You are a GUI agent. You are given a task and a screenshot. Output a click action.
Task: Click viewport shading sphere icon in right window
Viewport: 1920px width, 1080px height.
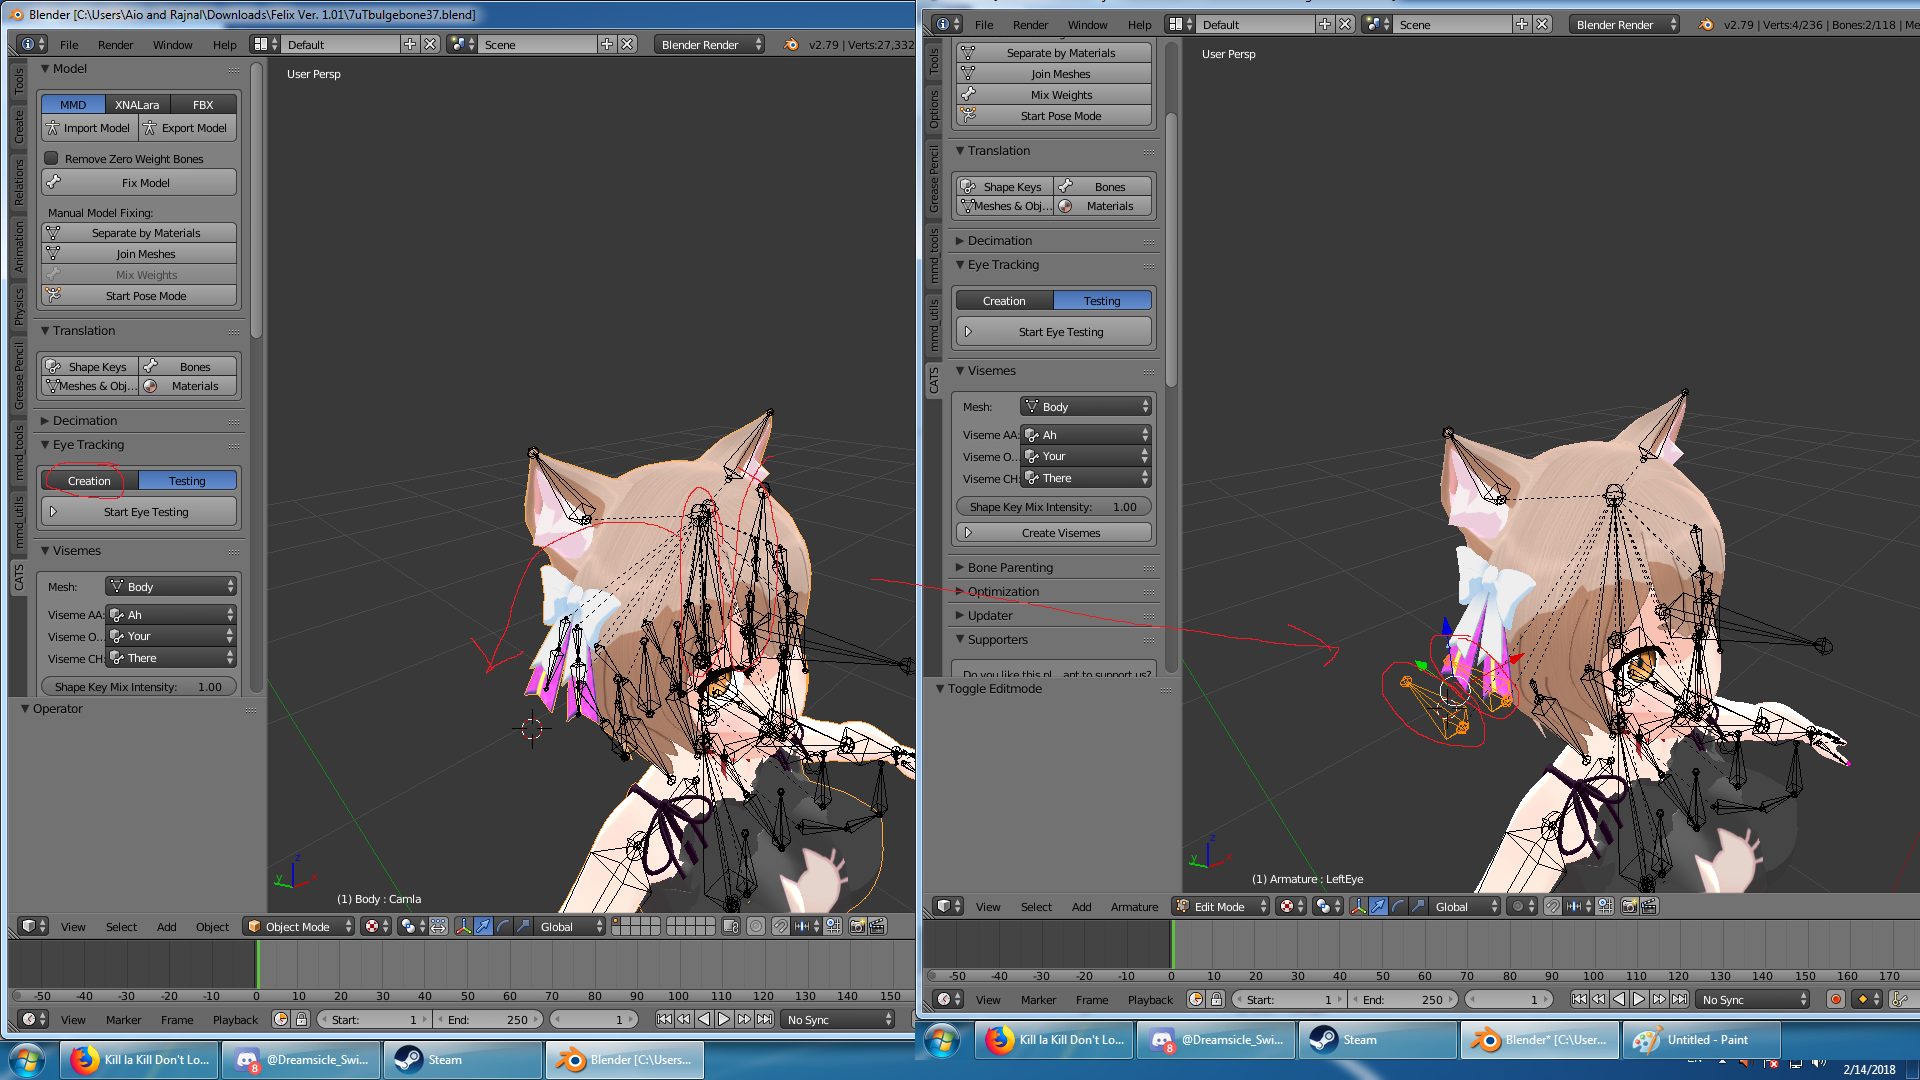point(1288,907)
